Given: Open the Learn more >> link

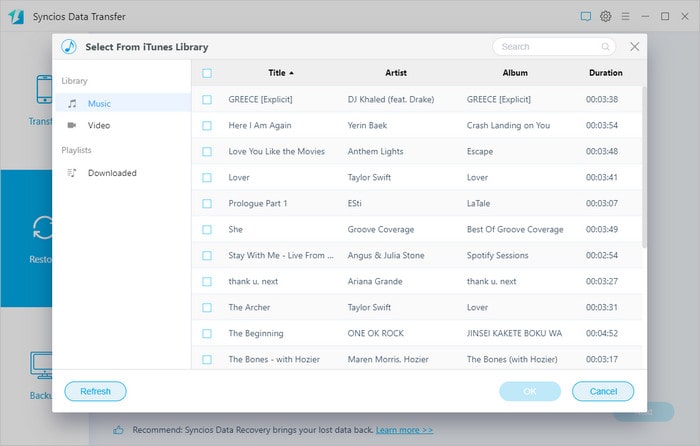Looking at the screenshot, I should [404, 430].
